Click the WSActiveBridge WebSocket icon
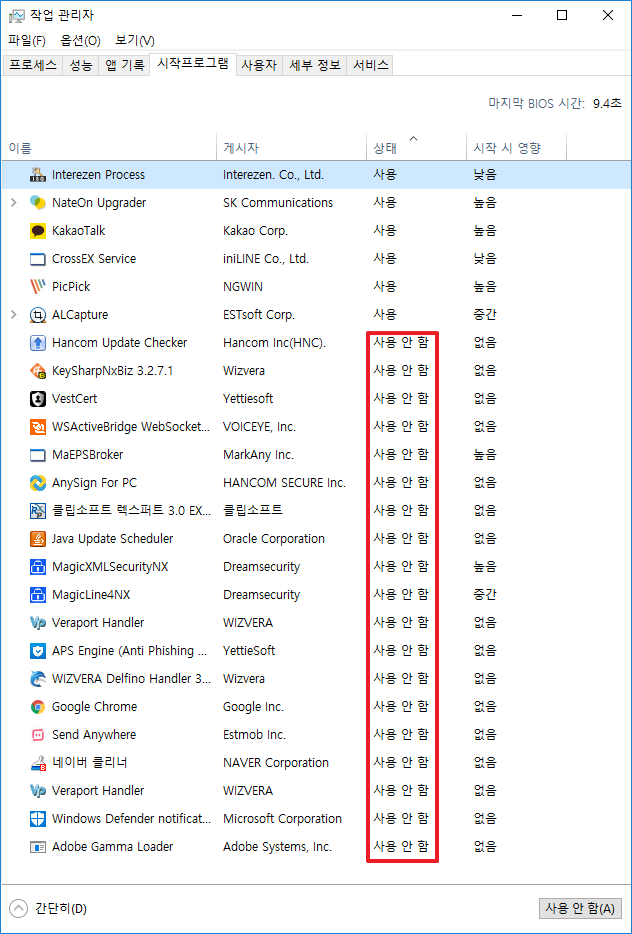The image size is (632, 934). 38,427
